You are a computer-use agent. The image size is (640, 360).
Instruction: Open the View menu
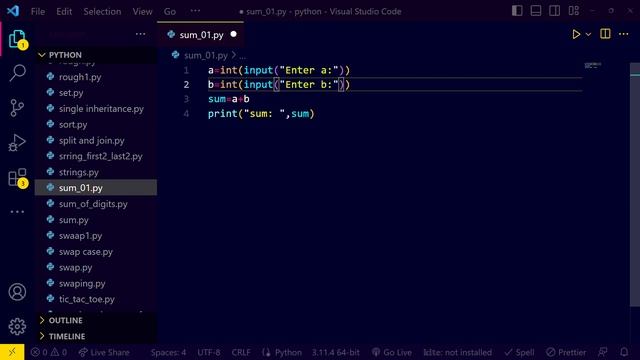pos(142,11)
